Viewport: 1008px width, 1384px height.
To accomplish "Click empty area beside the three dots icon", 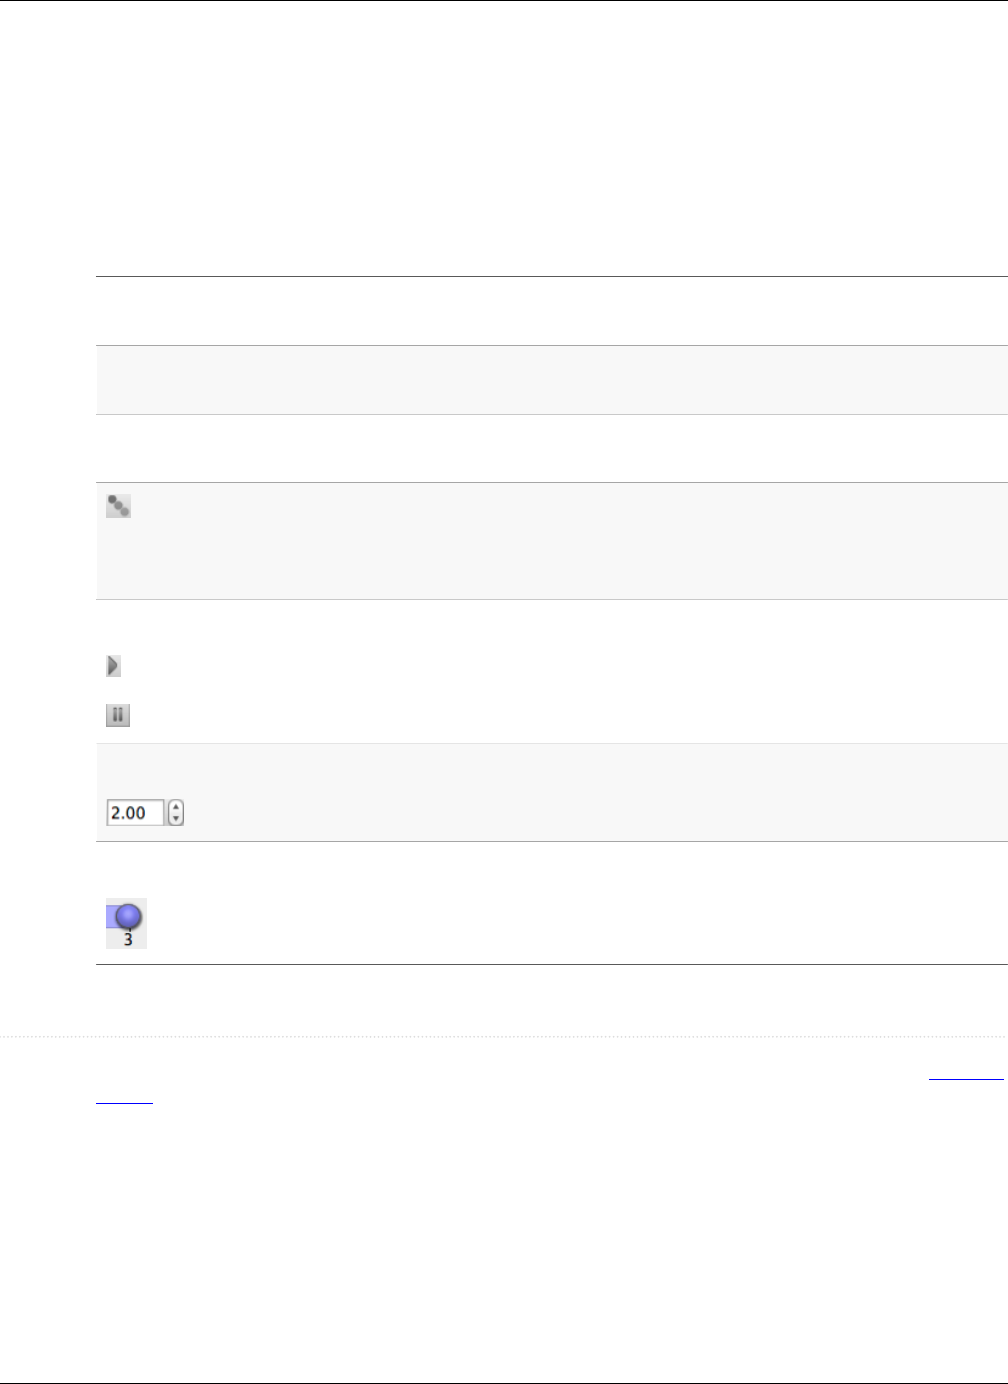I will click(x=570, y=541).
